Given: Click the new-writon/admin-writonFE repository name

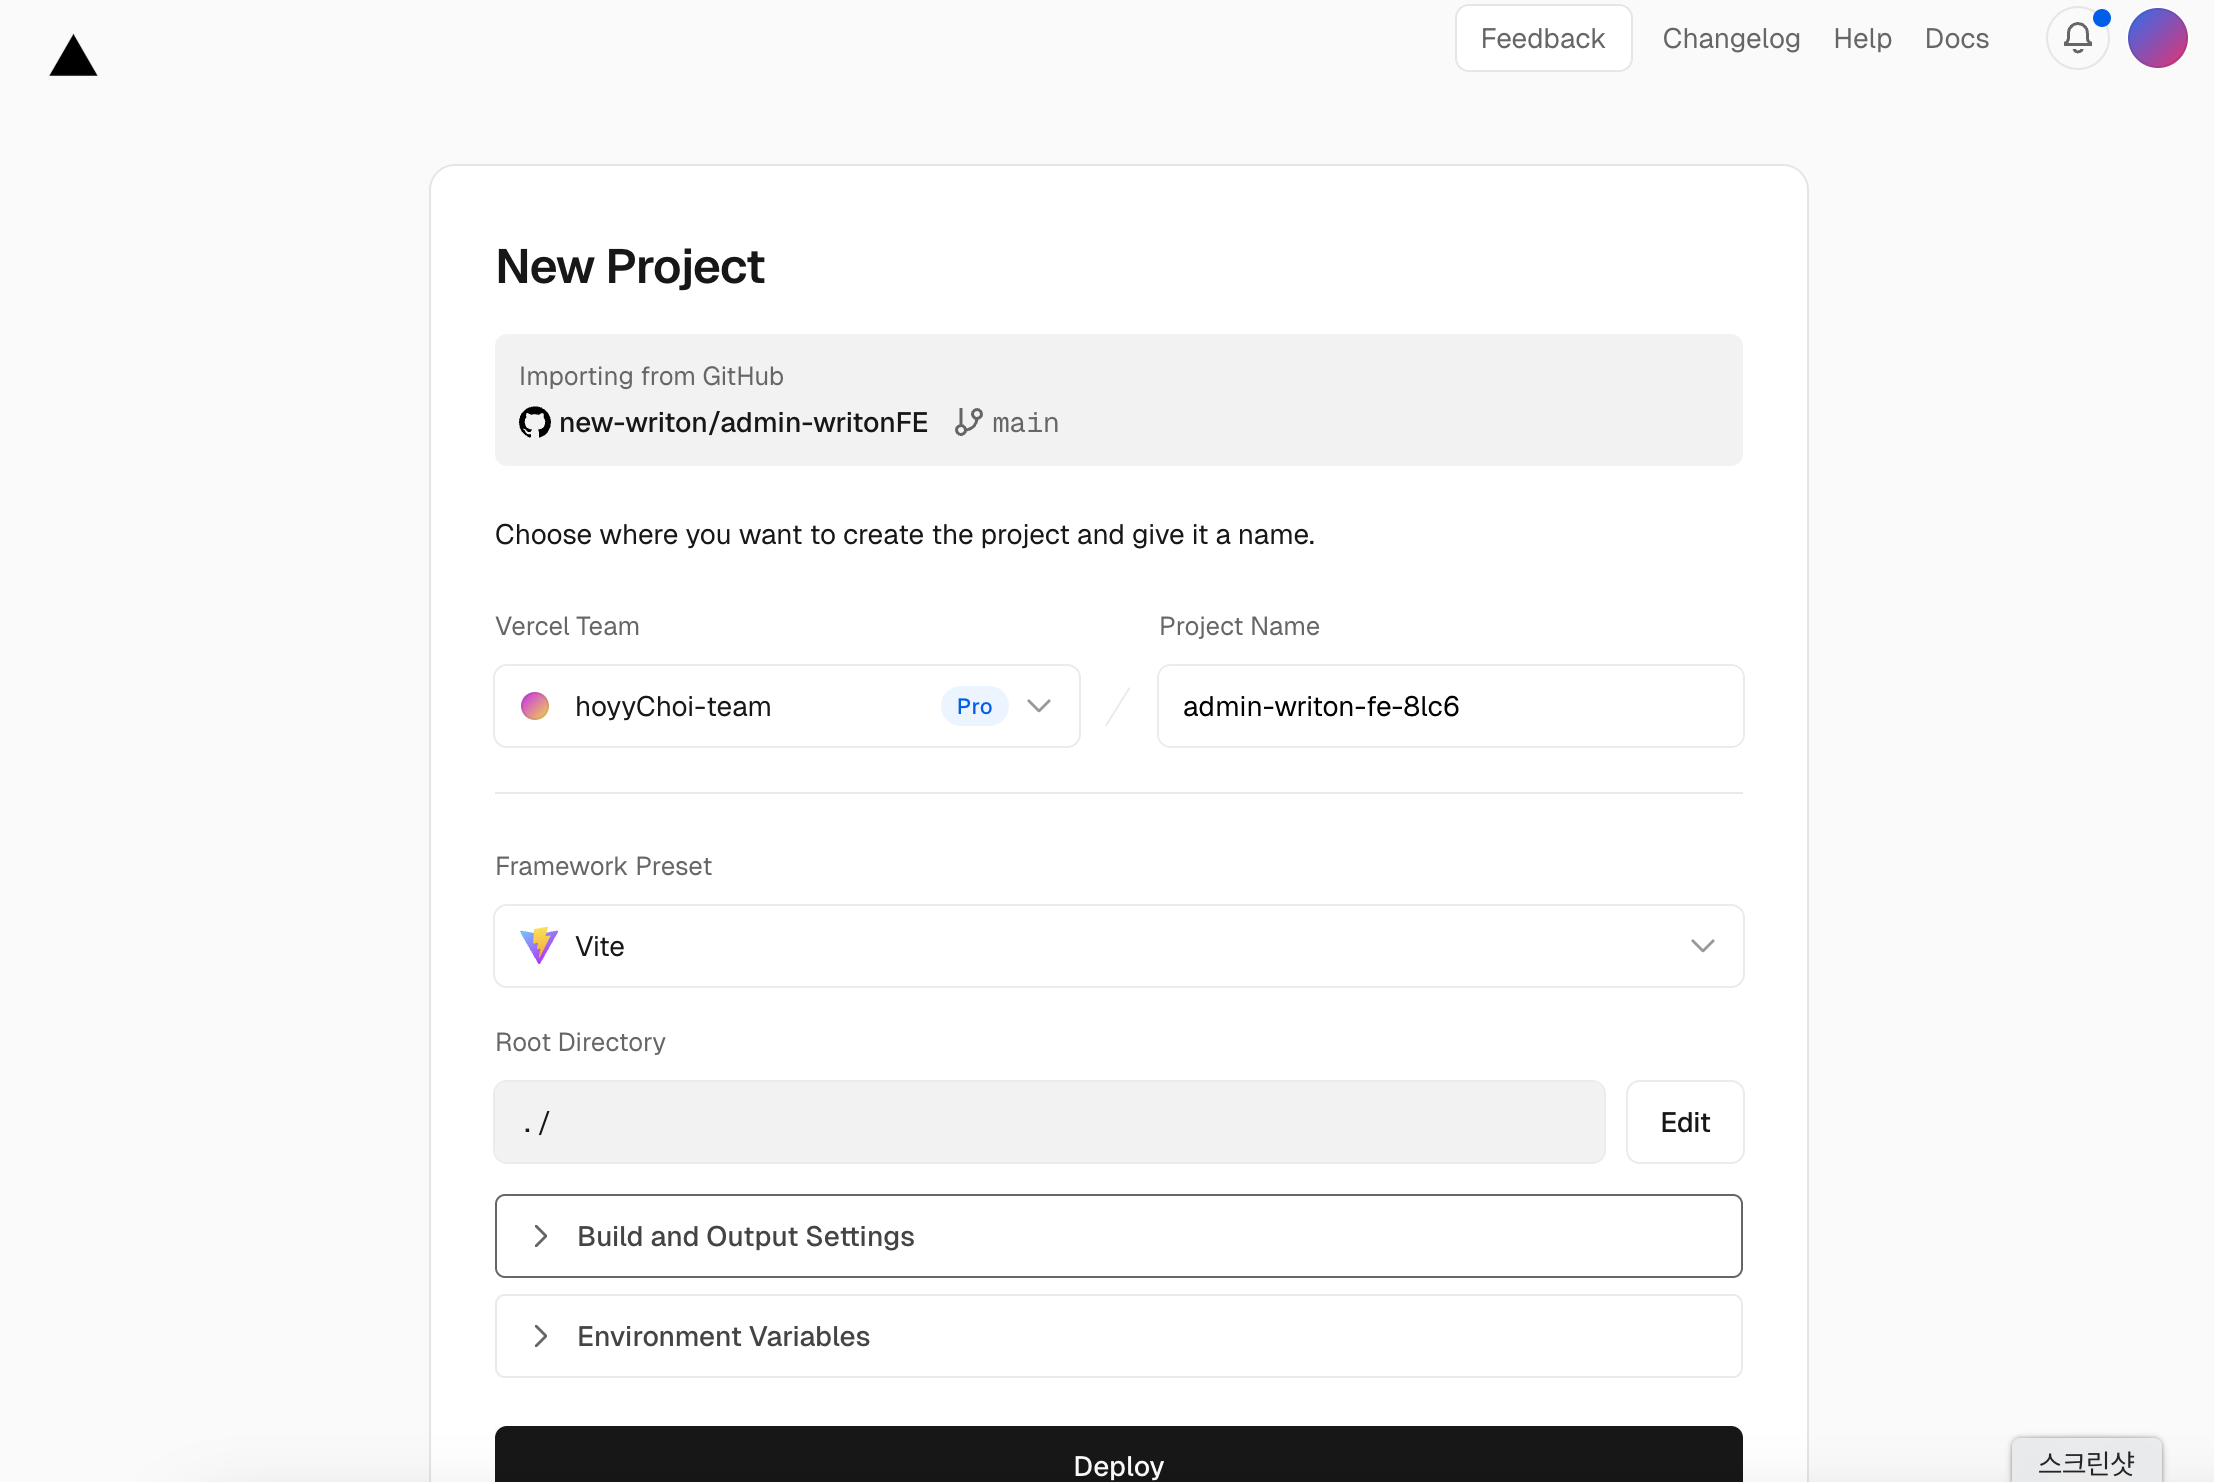Looking at the screenshot, I should click(743, 423).
